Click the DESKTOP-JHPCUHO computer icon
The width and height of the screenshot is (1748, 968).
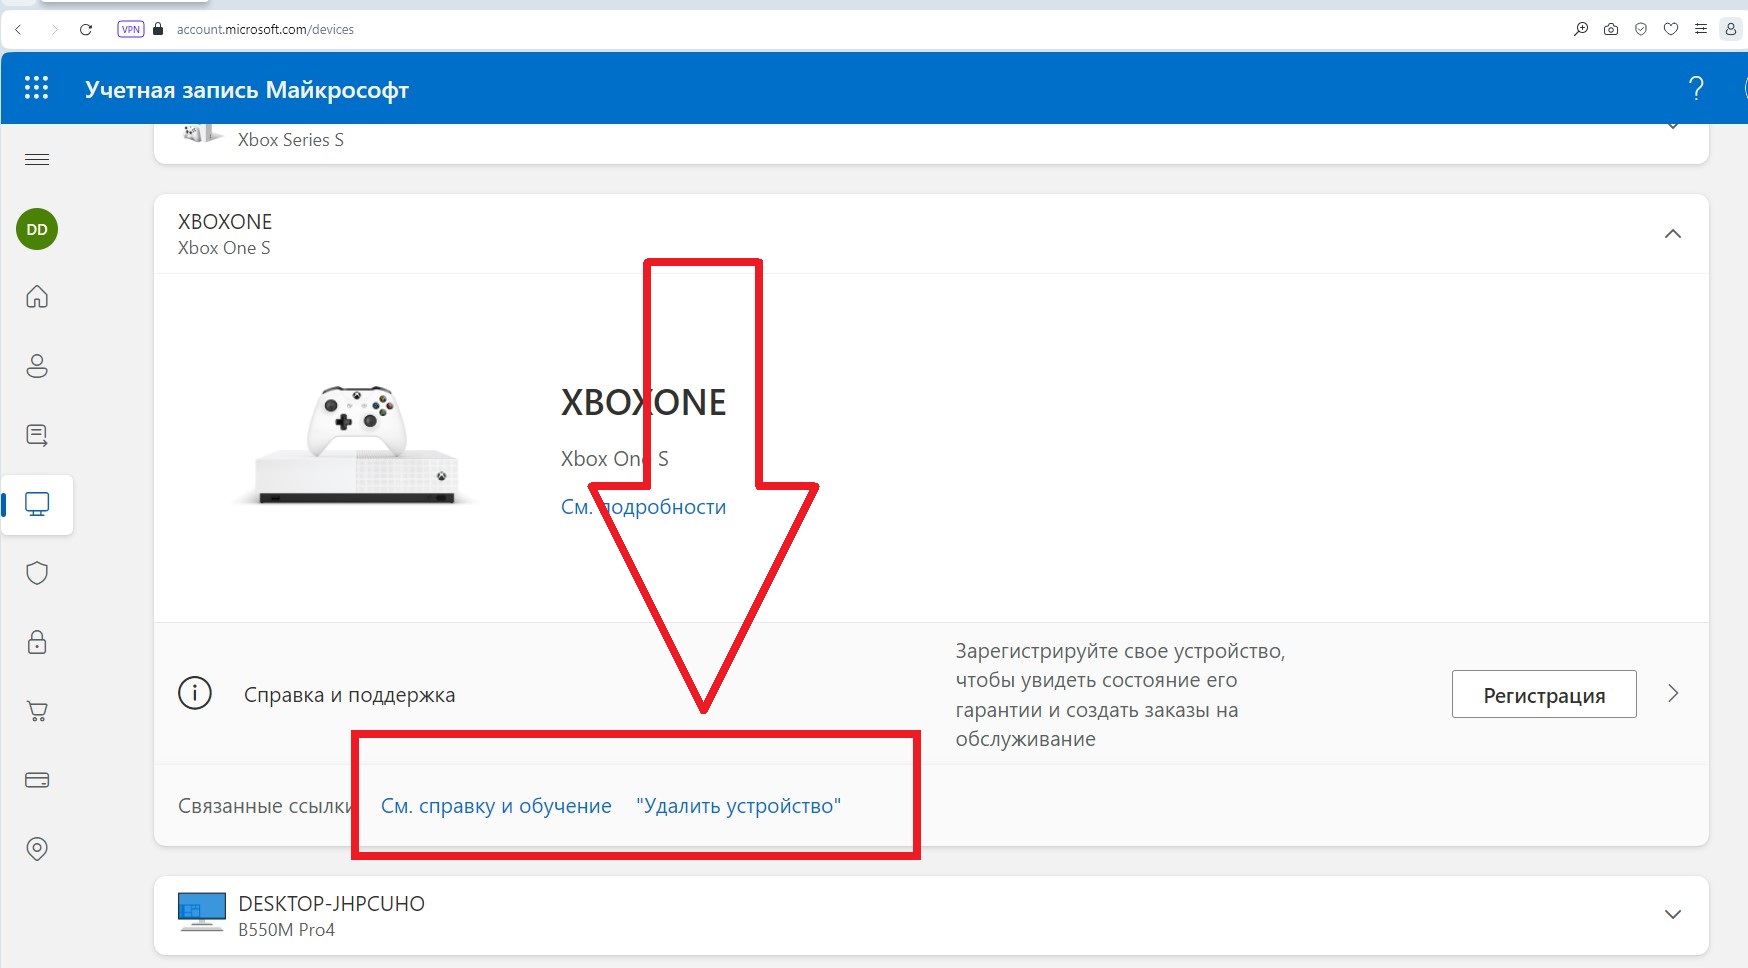coord(201,913)
